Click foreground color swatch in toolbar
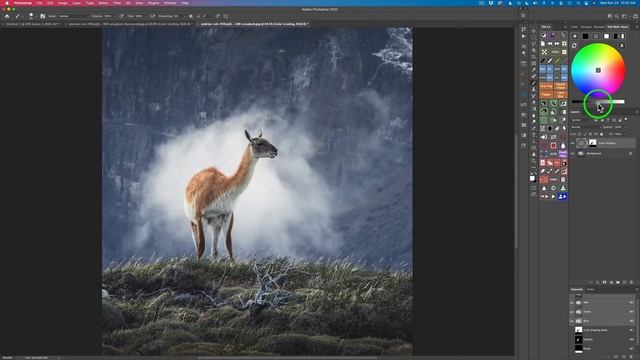This screenshot has height=360, width=640. tap(532, 178)
